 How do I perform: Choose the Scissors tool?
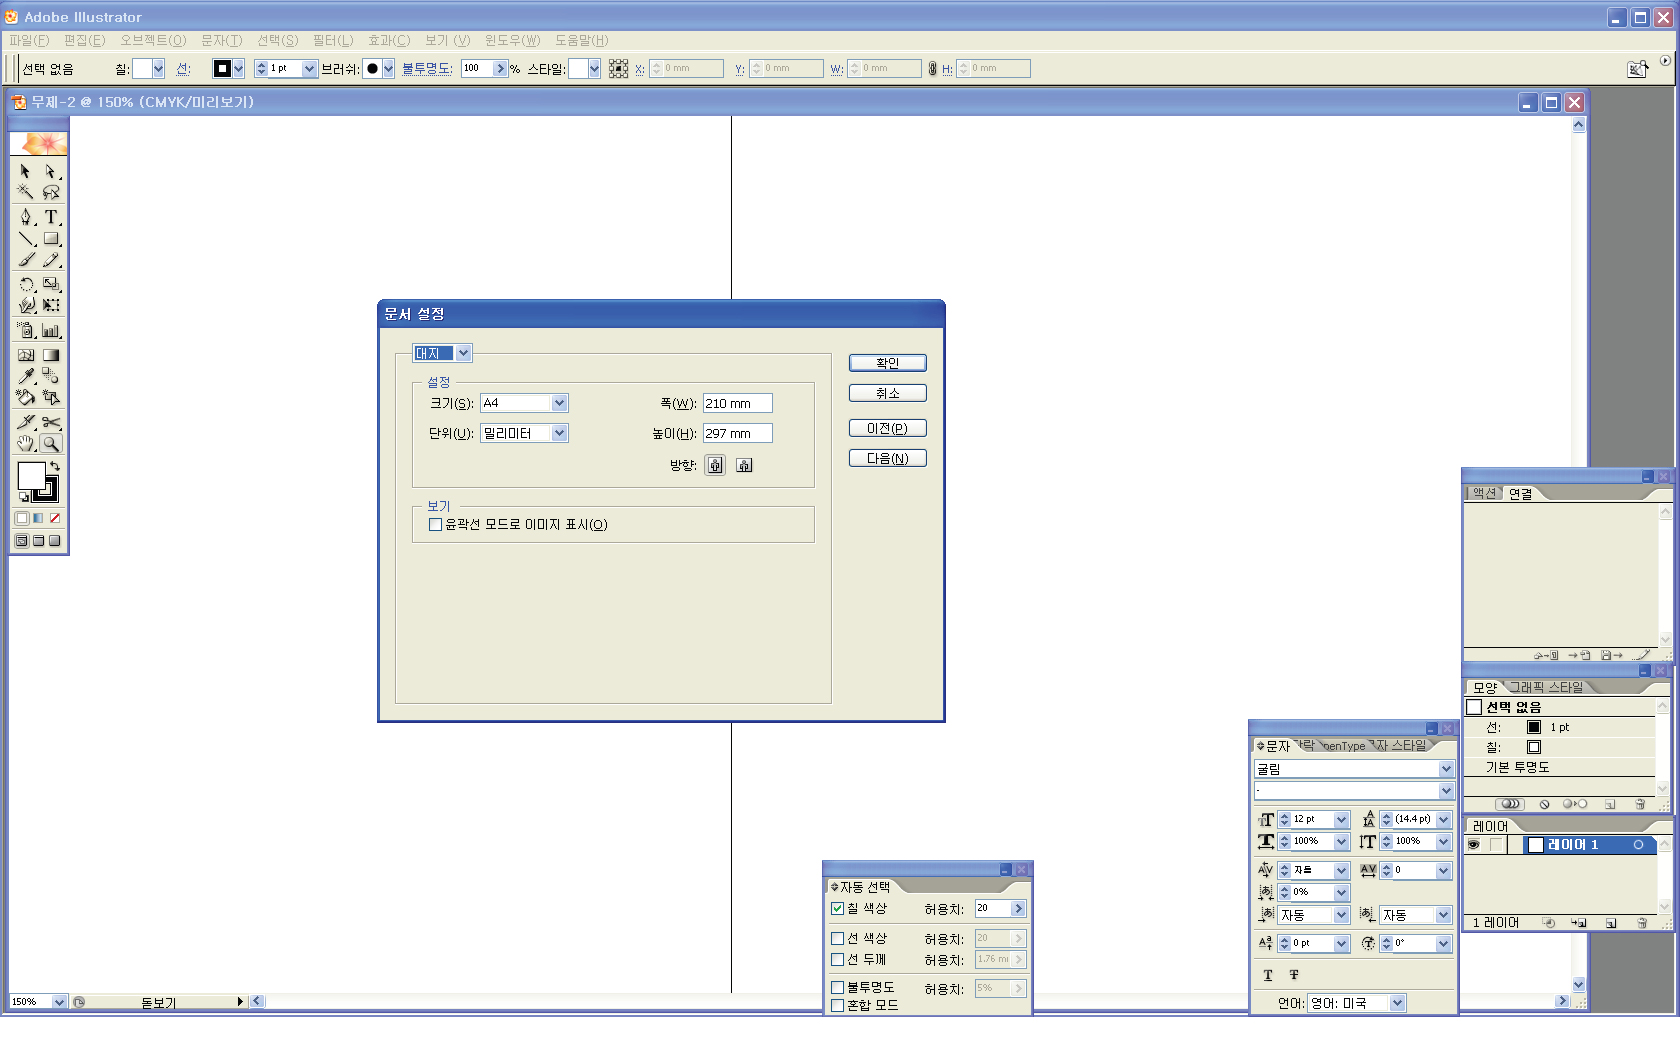[51, 422]
